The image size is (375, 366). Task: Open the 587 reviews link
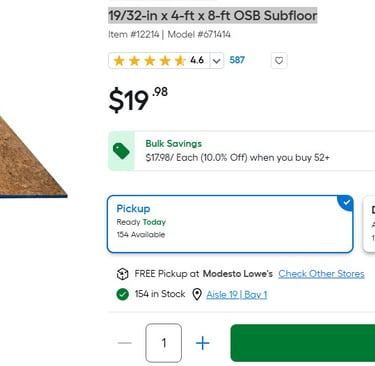pyautogui.click(x=237, y=60)
